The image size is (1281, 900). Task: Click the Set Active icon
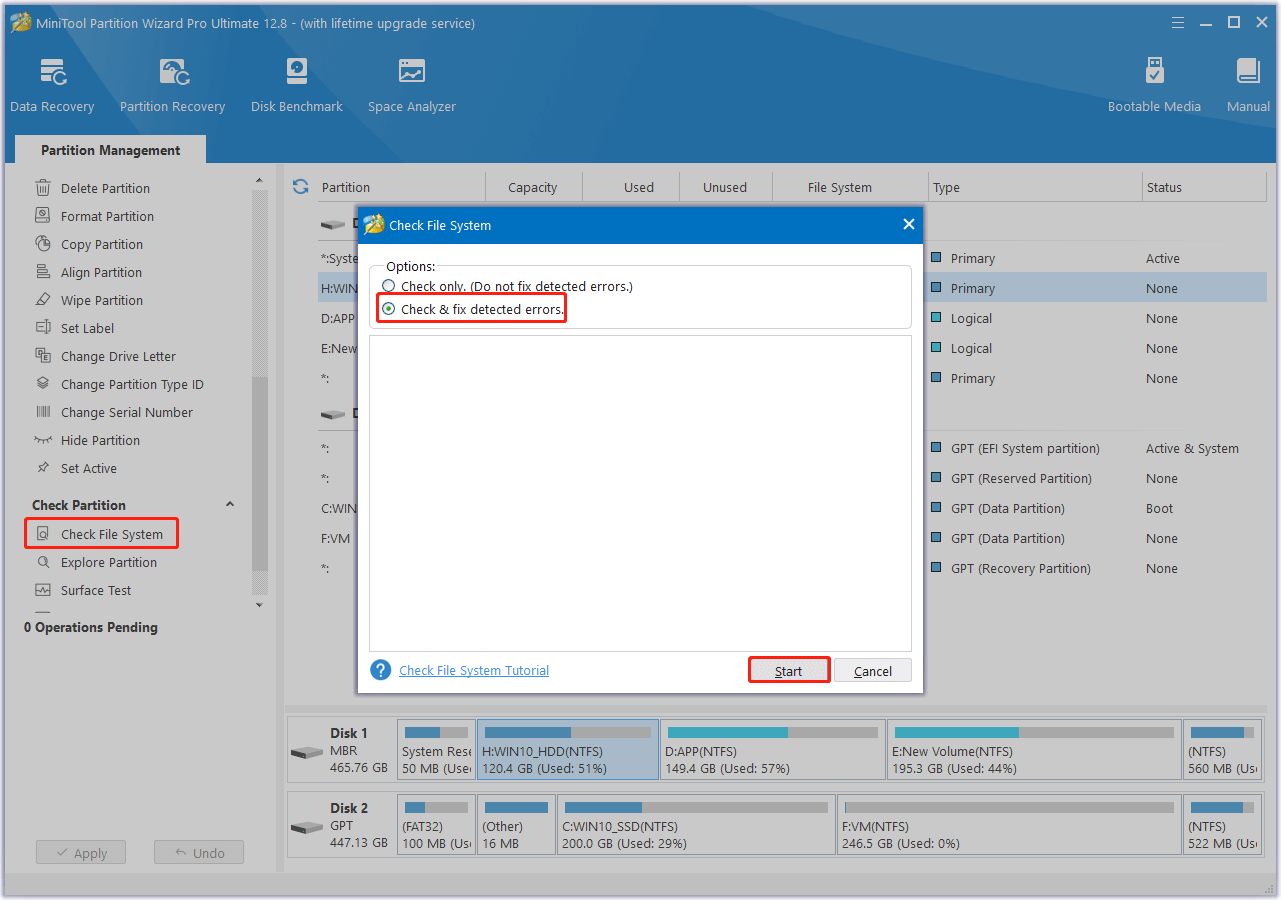tap(43, 468)
